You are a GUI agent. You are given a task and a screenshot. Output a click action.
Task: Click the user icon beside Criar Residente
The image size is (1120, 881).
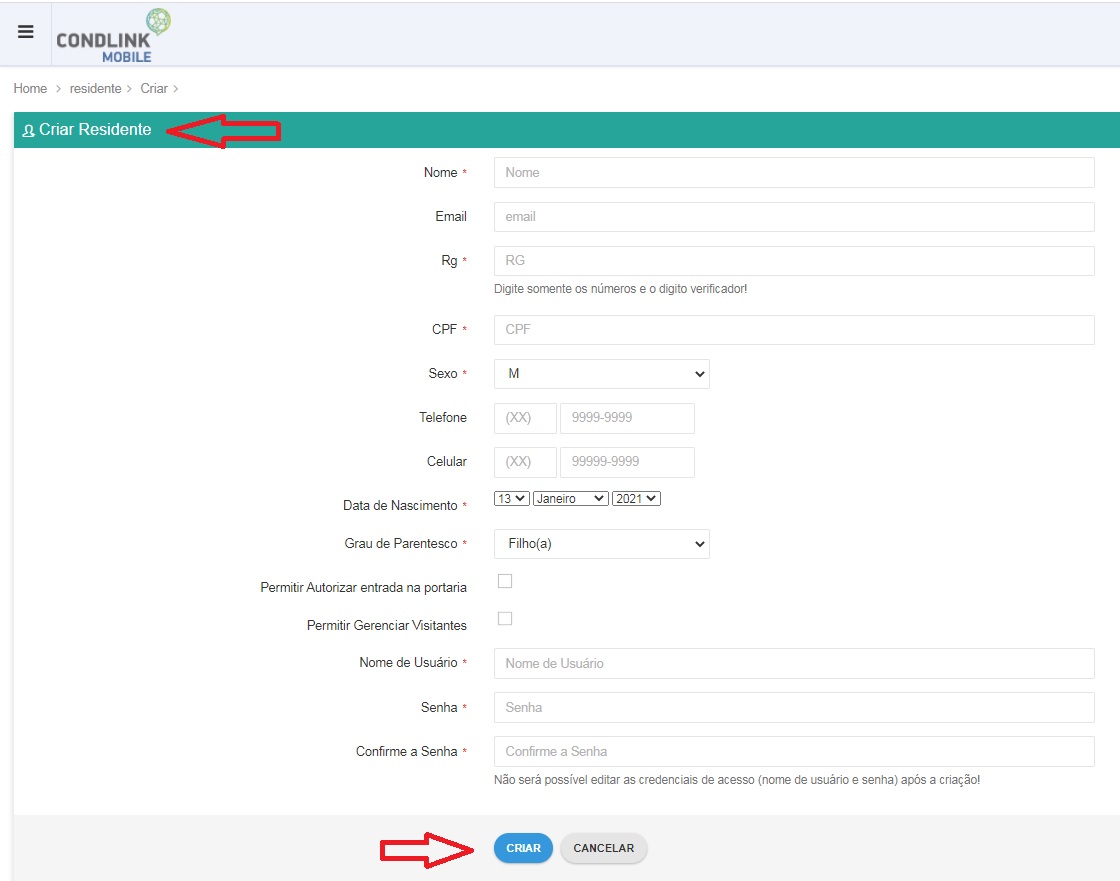coord(29,131)
